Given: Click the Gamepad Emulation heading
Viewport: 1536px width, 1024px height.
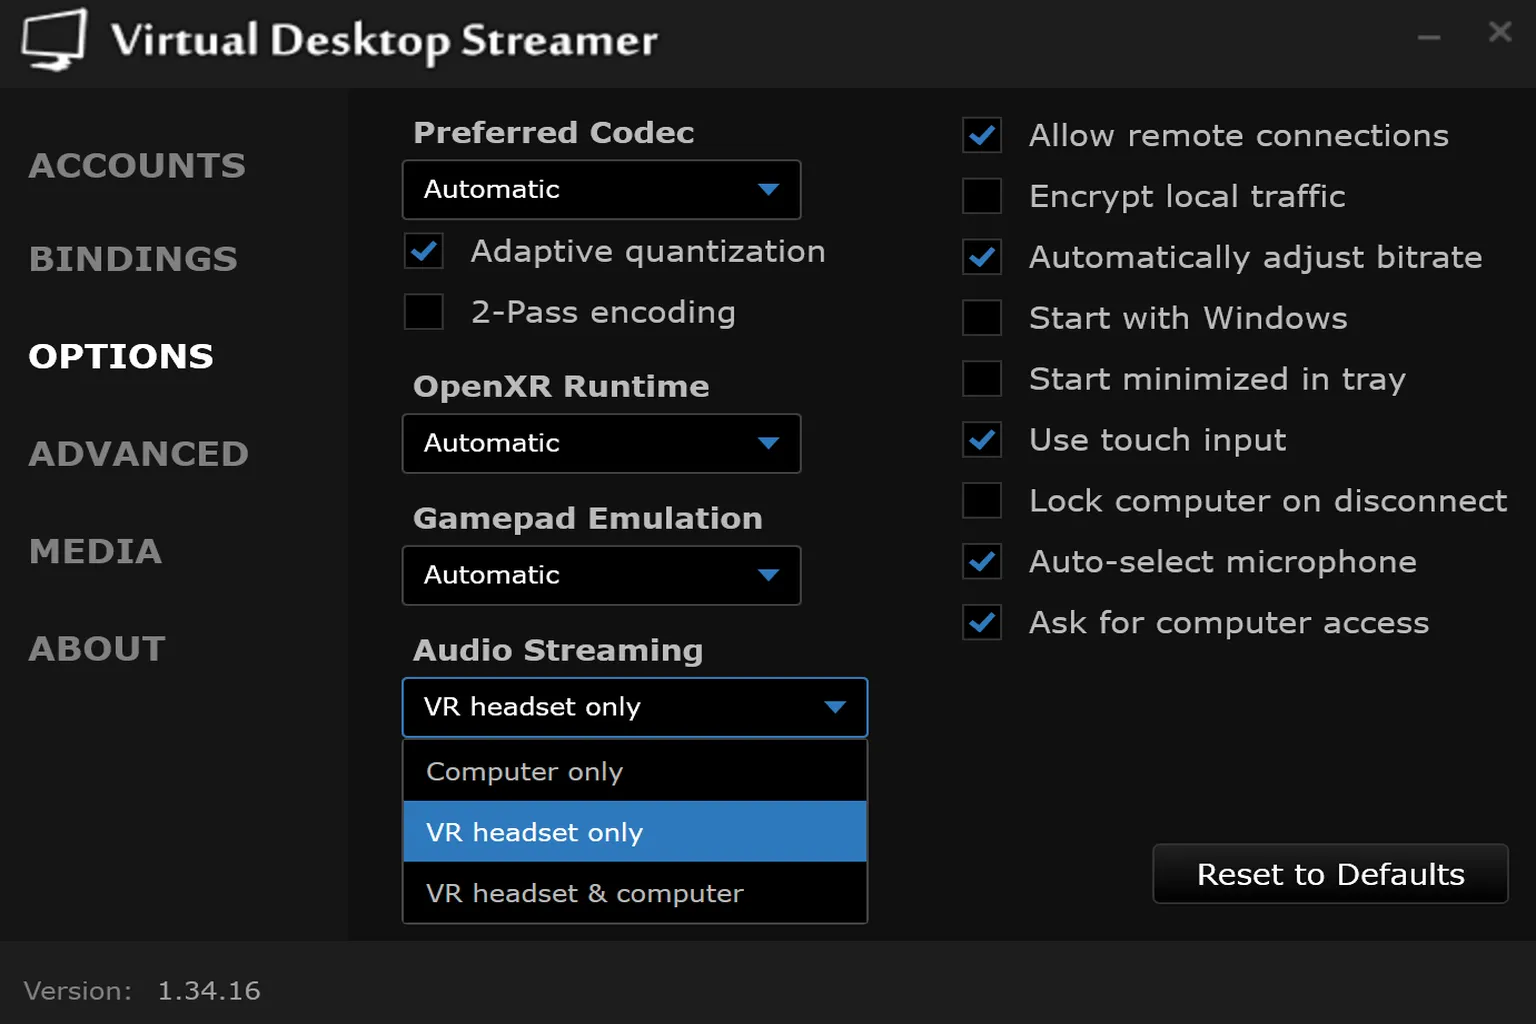Looking at the screenshot, I should [x=588, y=518].
